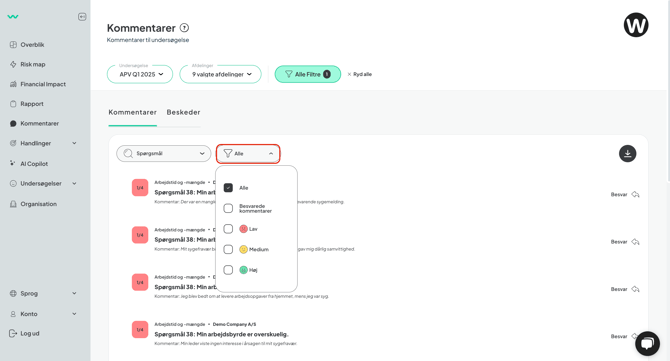The width and height of the screenshot is (670, 361).
Task: Check the Medium filter checkbox
Action: (x=228, y=249)
